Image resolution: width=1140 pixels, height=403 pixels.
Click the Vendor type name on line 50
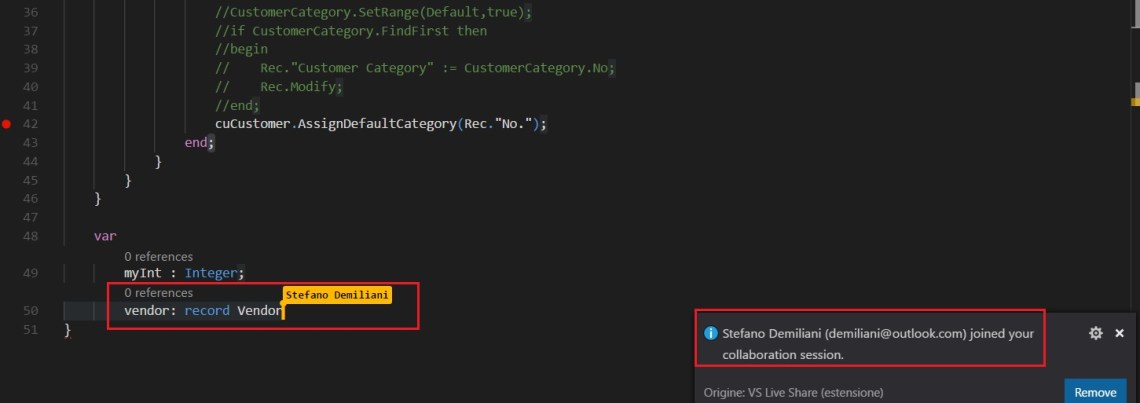coord(259,311)
